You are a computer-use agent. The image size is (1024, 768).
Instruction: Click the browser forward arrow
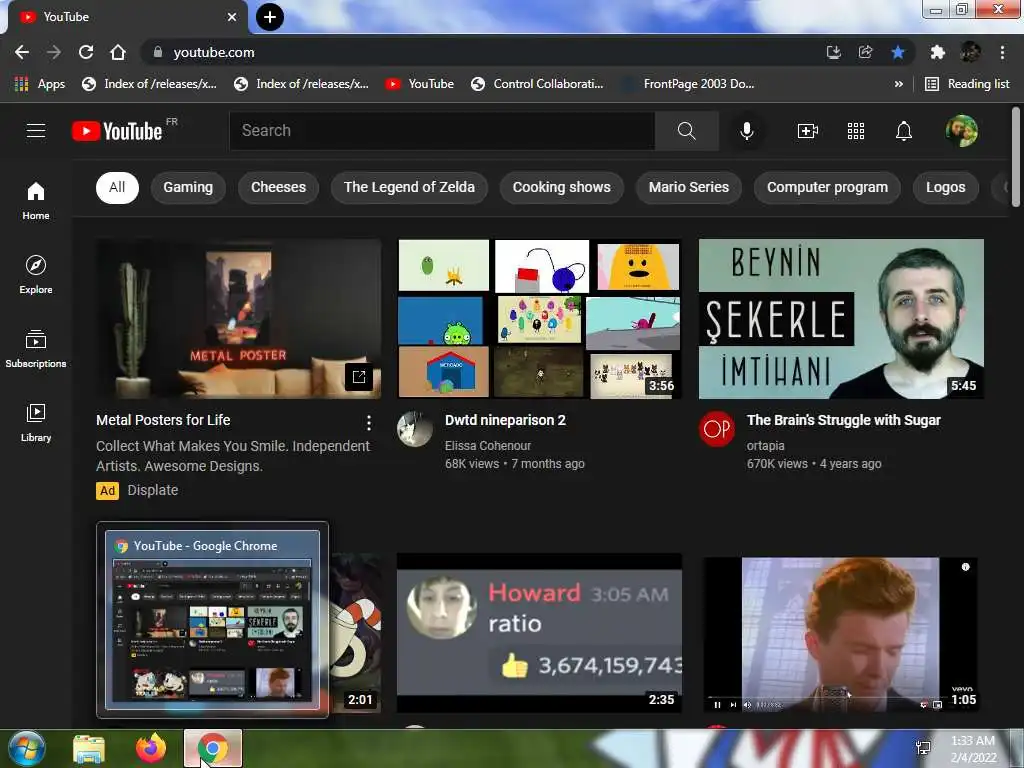[x=54, y=52]
